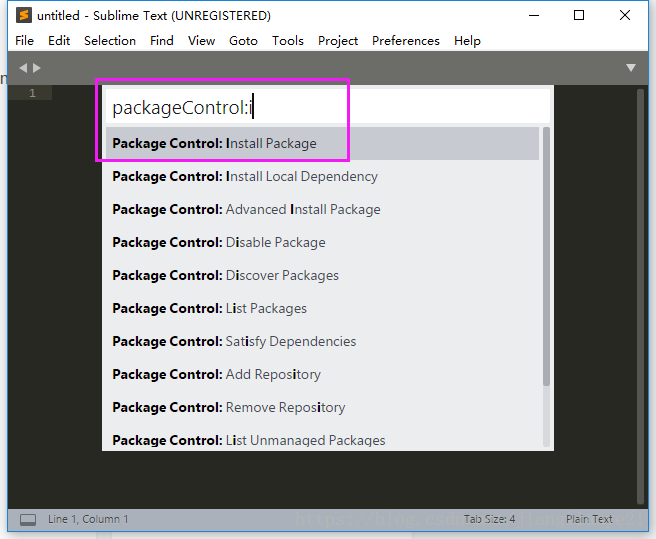Select Package Control: Install Package
Viewport: 656px width, 539px height.
click(322, 144)
